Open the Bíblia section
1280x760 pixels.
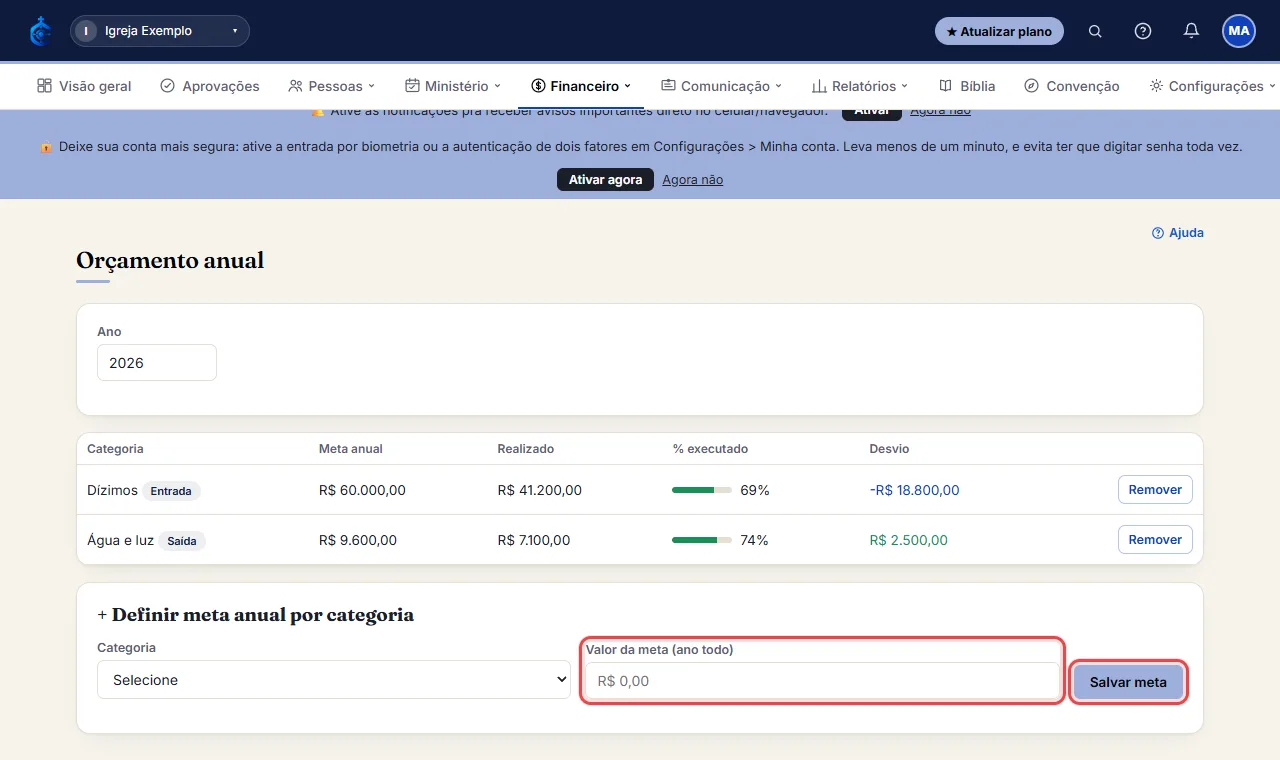[x=967, y=86]
